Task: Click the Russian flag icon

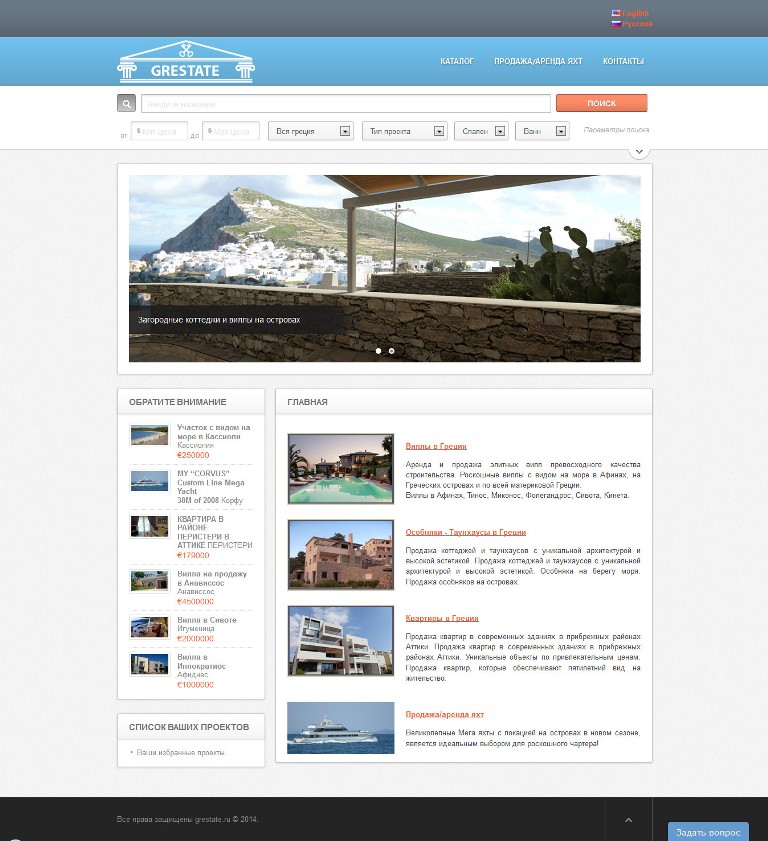Action: pos(616,24)
